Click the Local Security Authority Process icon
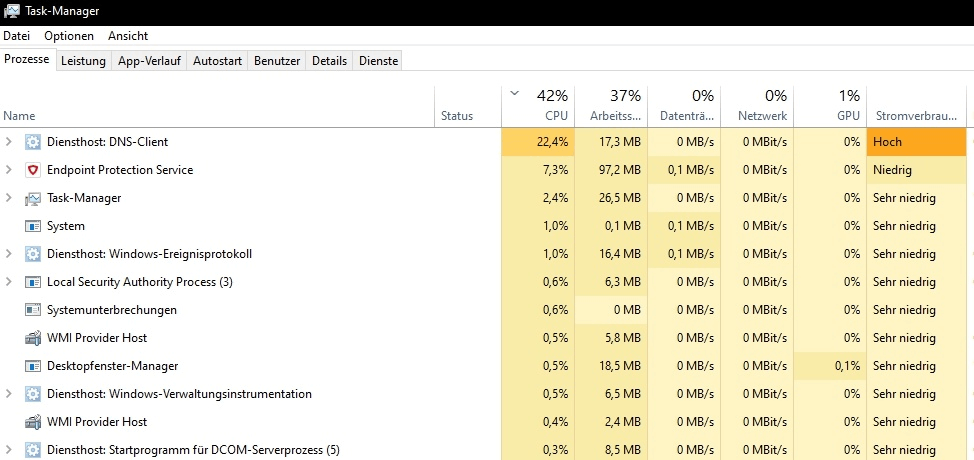 coord(32,282)
